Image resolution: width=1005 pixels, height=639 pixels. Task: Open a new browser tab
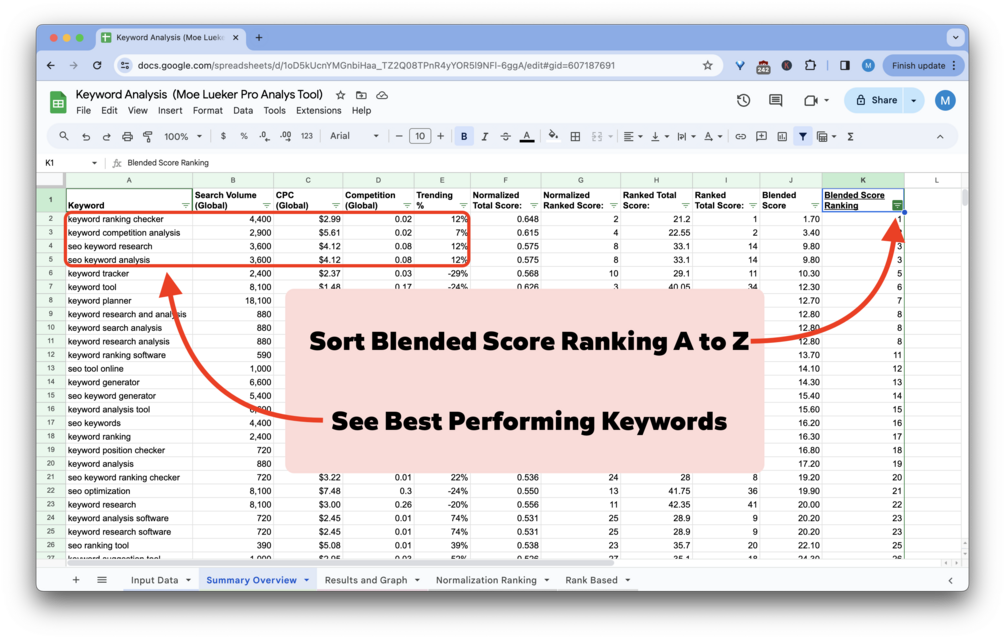(x=259, y=38)
